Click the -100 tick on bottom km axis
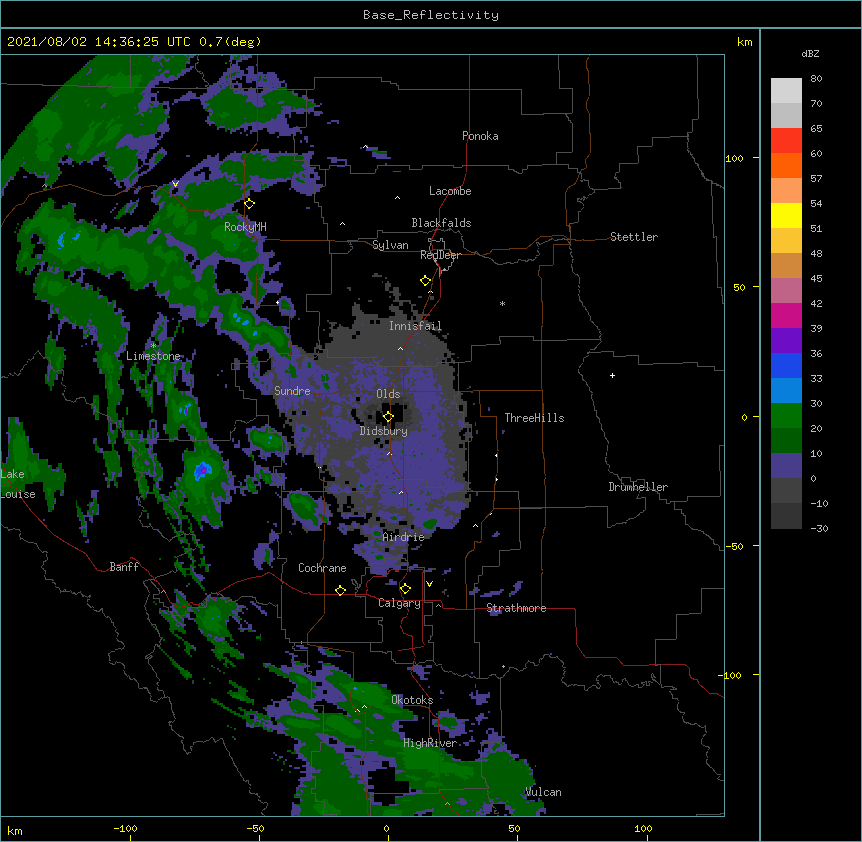This screenshot has width=862, height=842. (126, 828)
